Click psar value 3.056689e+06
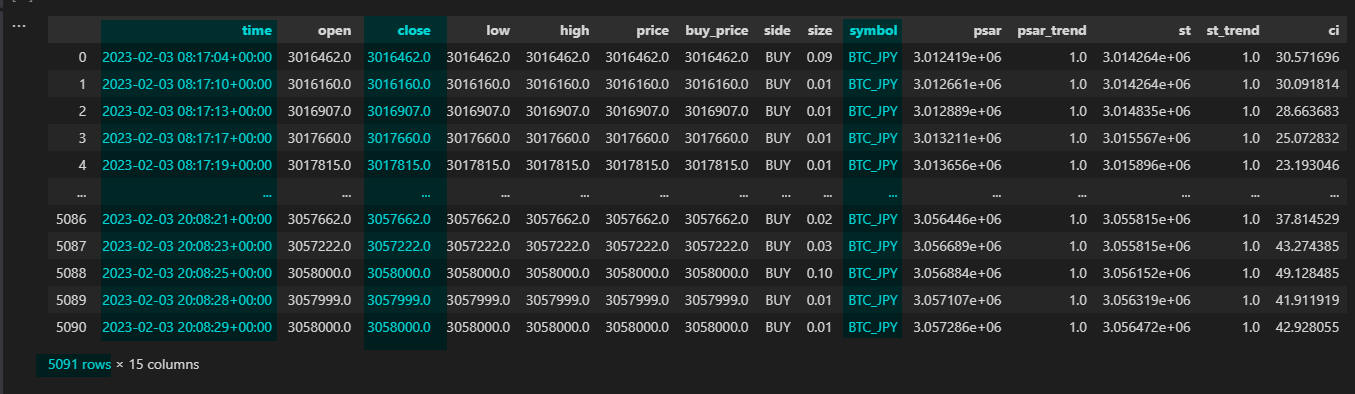Viewport: 1355px width, 394px height. 957,245
